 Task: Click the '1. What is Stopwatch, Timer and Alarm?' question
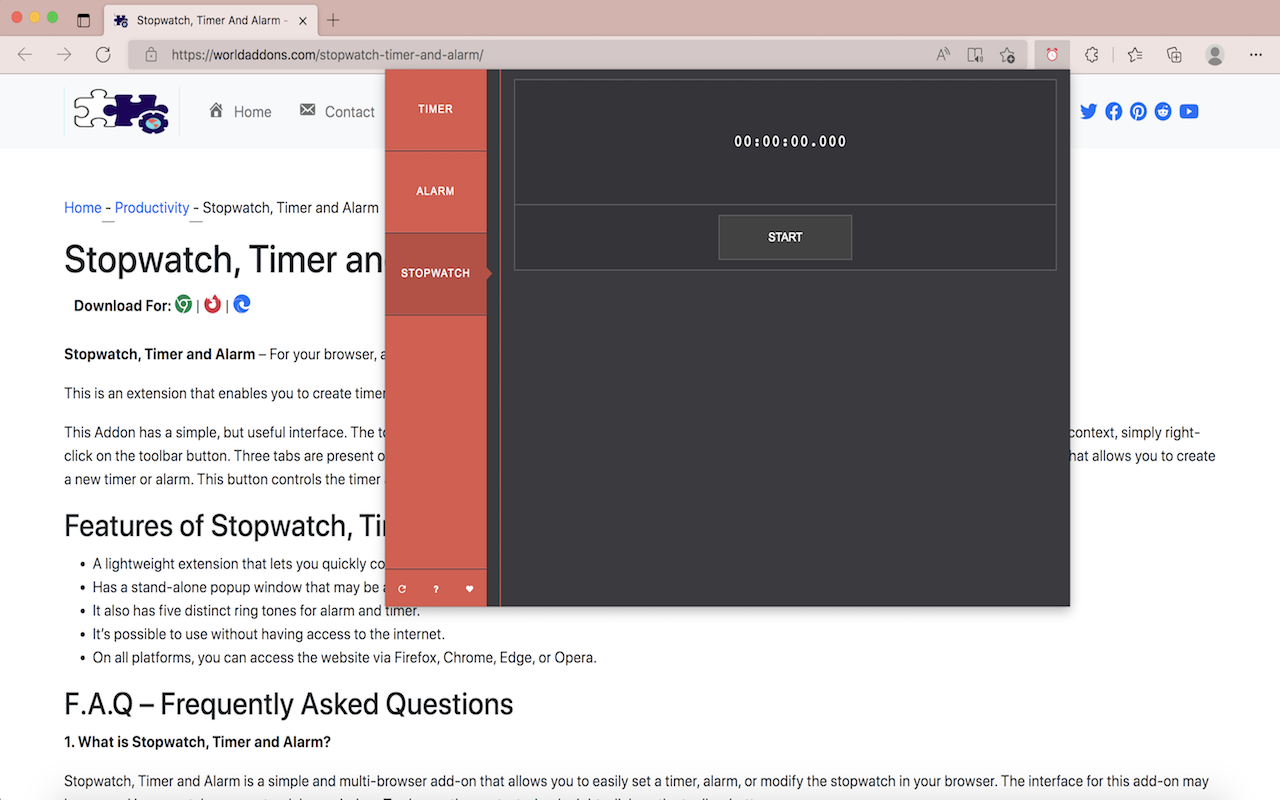point(197,742)
